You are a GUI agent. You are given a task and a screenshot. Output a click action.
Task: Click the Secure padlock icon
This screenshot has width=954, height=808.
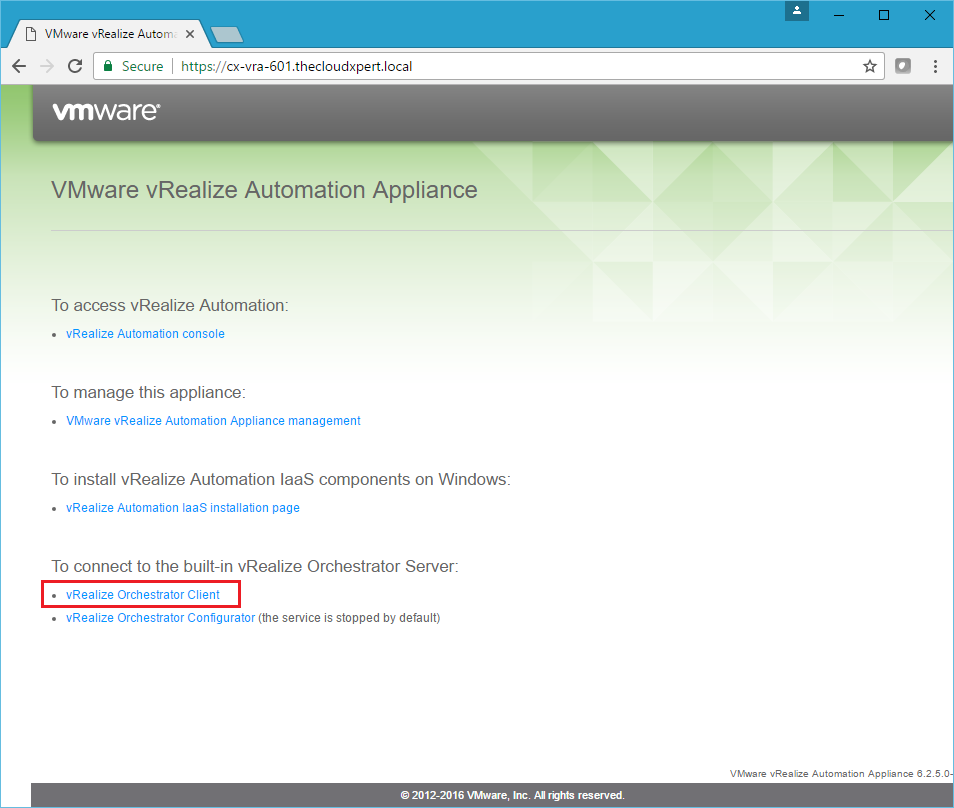[x=108, y=67]
